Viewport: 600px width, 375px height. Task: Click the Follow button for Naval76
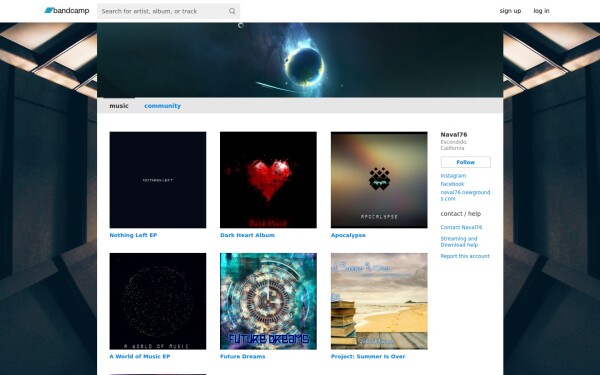tap(465, 162)
